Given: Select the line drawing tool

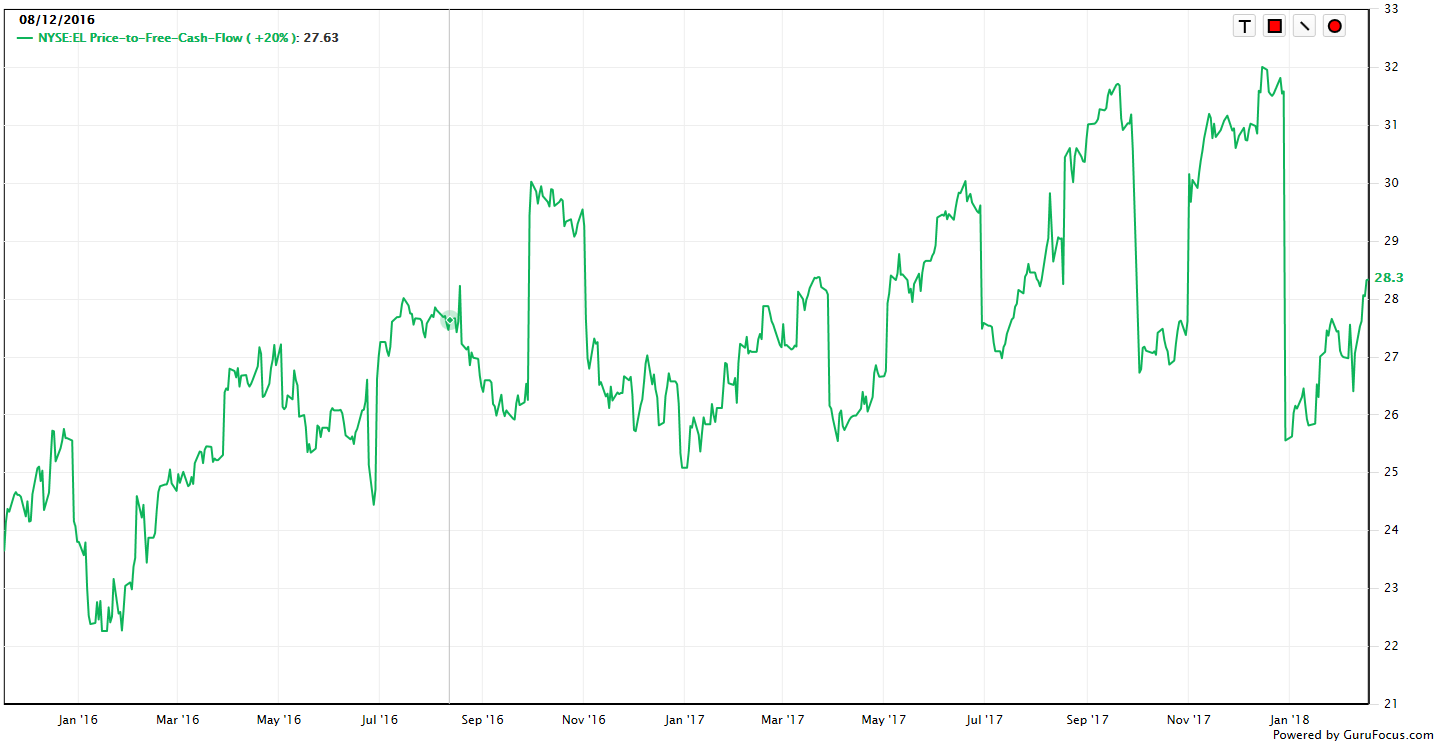Looking at the screenshot, I should coord(1304,26).
